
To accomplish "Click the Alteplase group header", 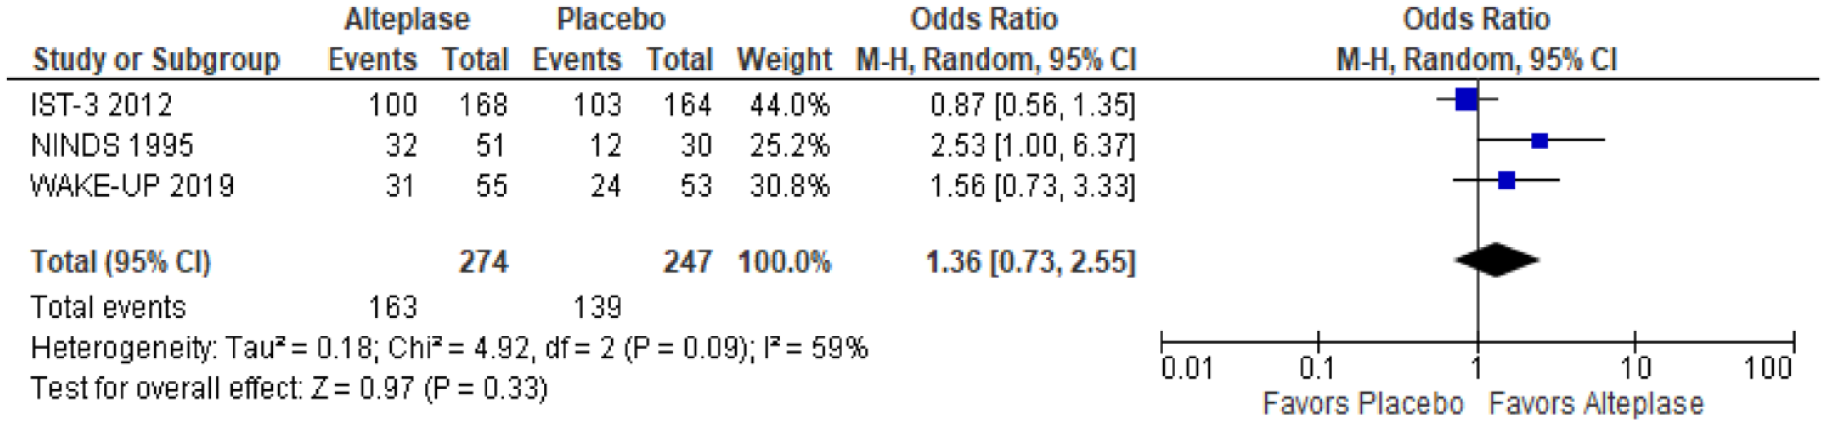I will pyautogui.click(x=407, y=19).
